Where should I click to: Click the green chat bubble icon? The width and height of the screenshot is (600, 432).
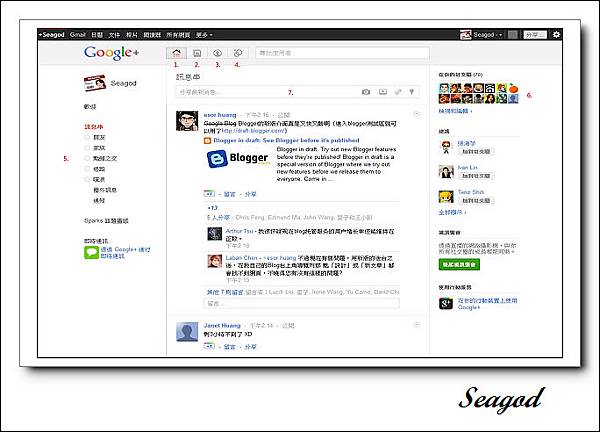coord(91,253)
